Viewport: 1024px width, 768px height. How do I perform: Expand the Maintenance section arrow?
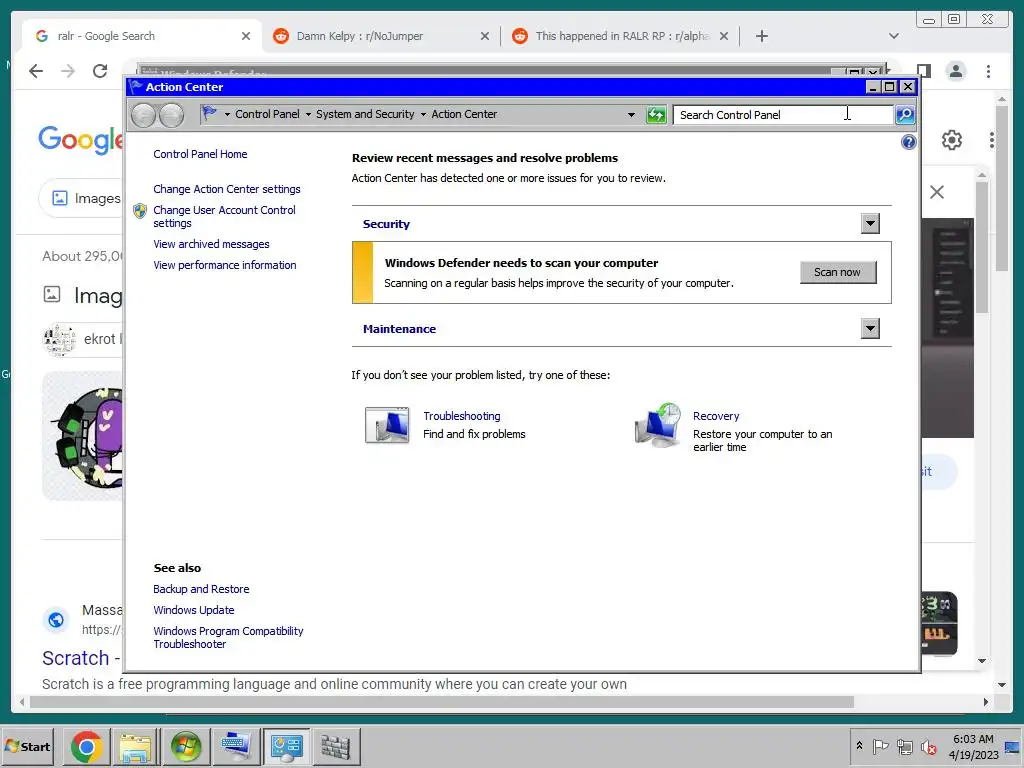tap(870, 328)
